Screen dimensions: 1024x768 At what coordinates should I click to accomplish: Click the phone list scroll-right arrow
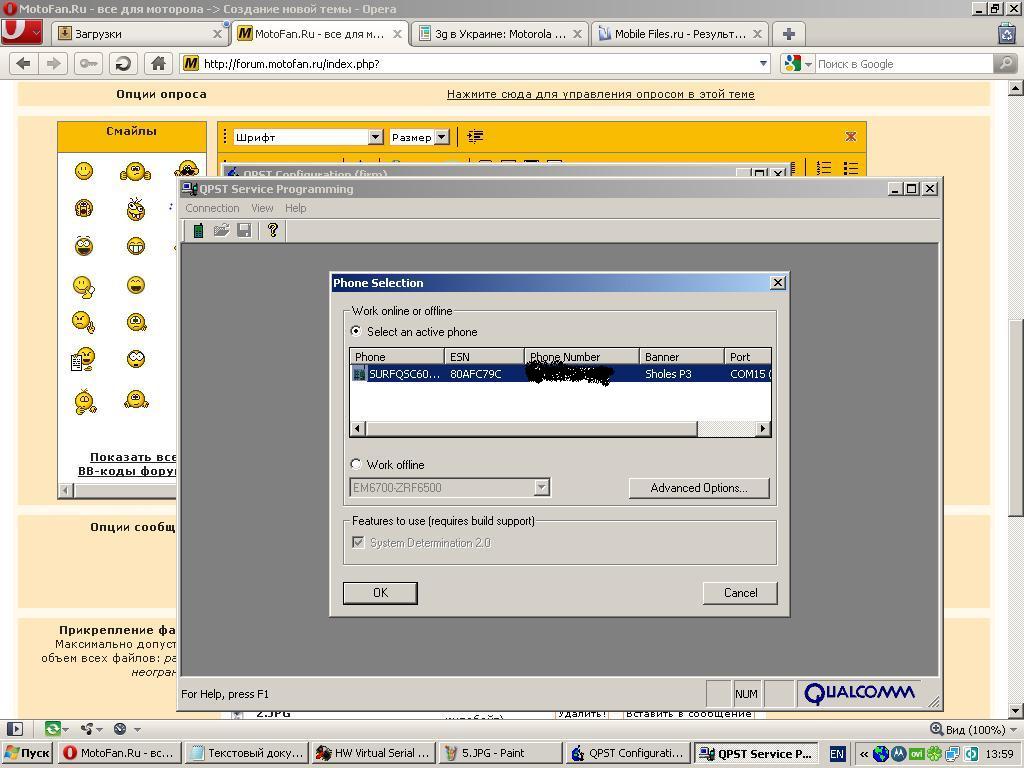pos(763,428)
